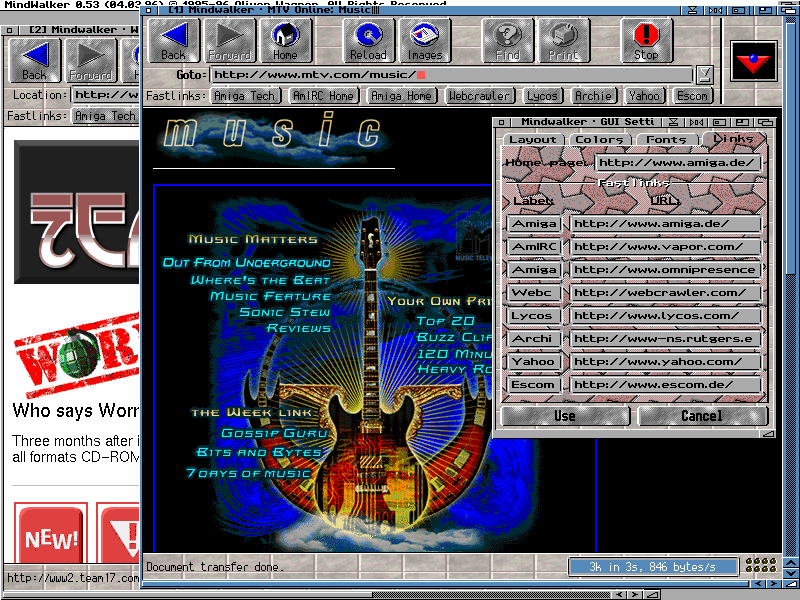Open the Amiga Tech fastlink
This screenshot has width=800, height=600.
click(245, 96)
